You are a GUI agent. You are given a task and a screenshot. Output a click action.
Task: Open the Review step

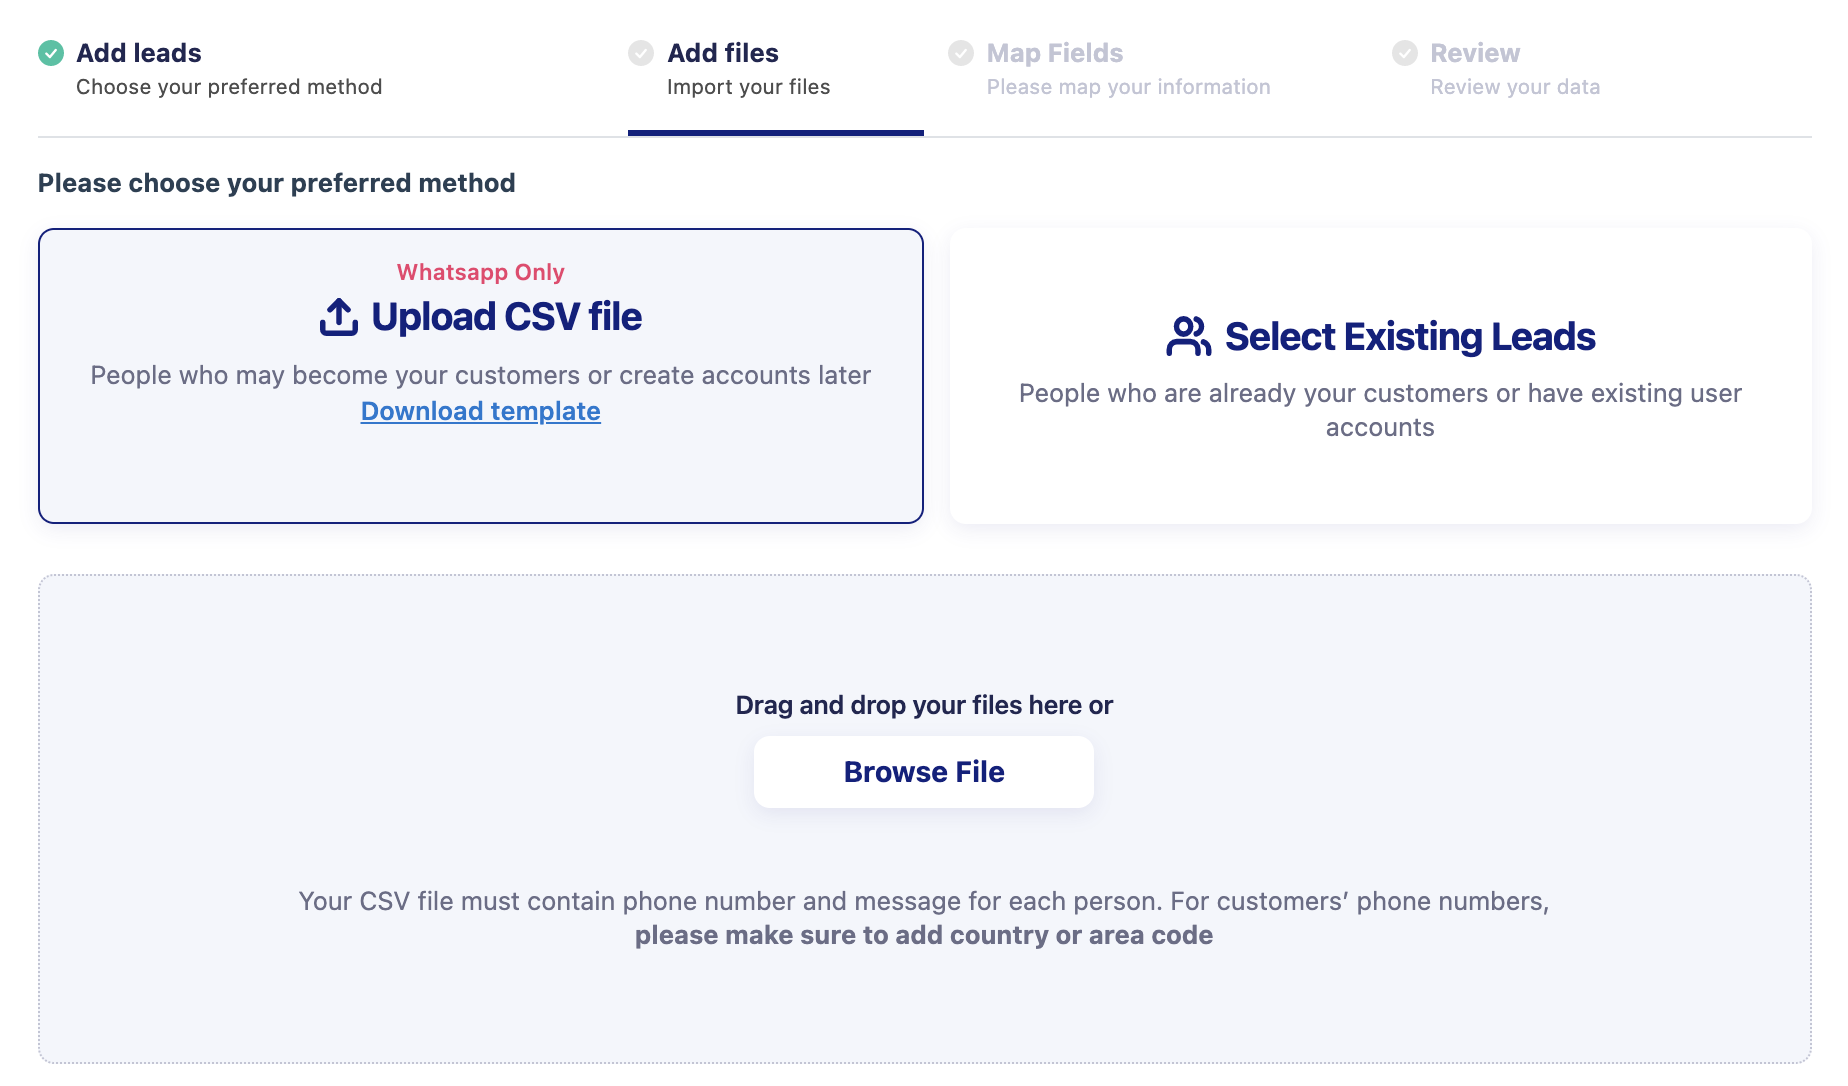click(x=1496, y=69)
